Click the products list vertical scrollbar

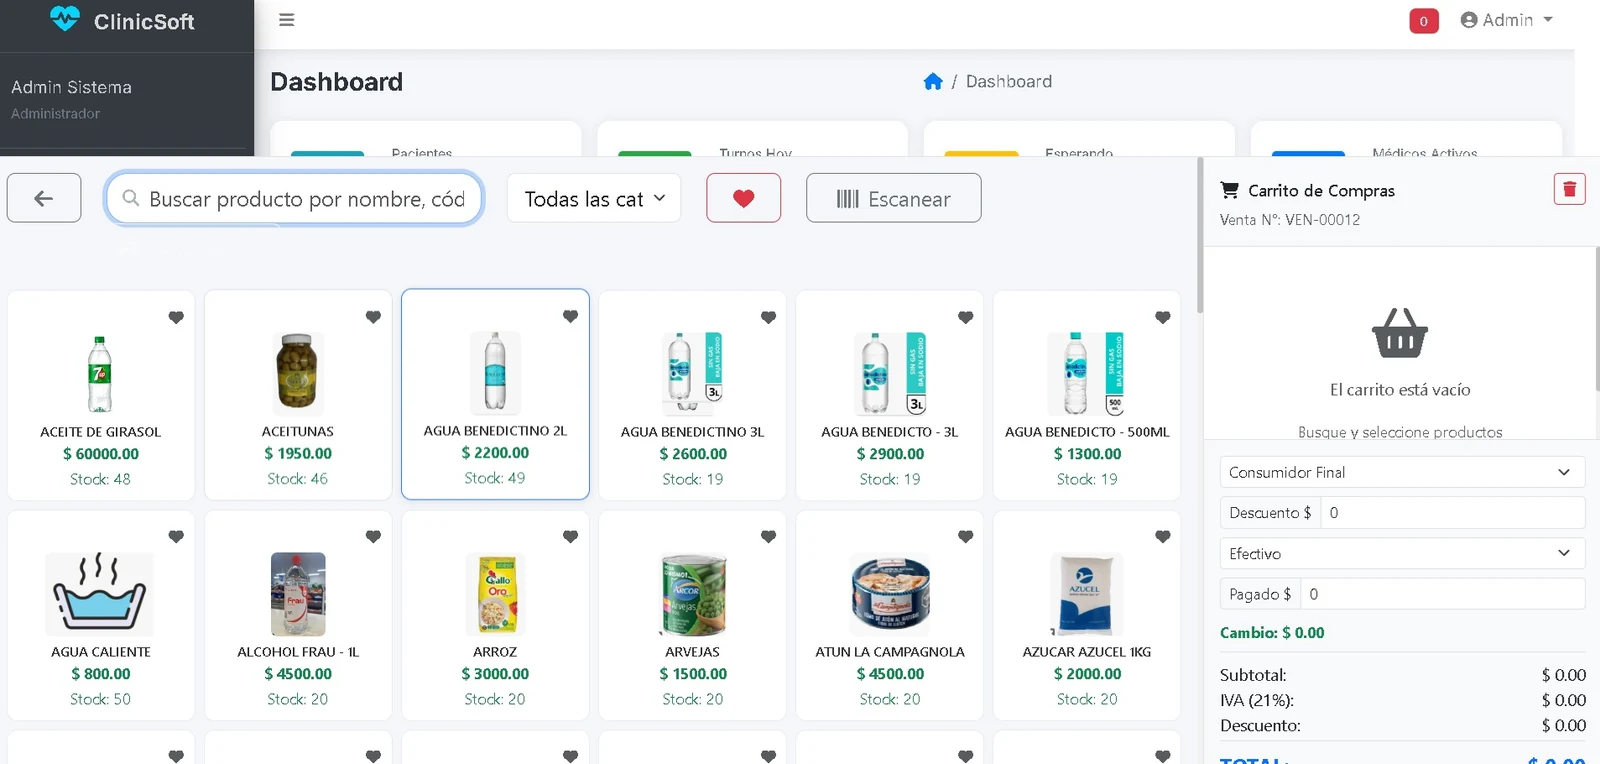1200,236
